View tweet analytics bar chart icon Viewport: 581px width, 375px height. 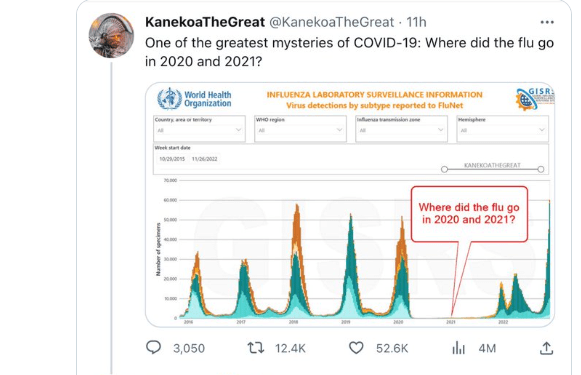[x=458, y=348]
